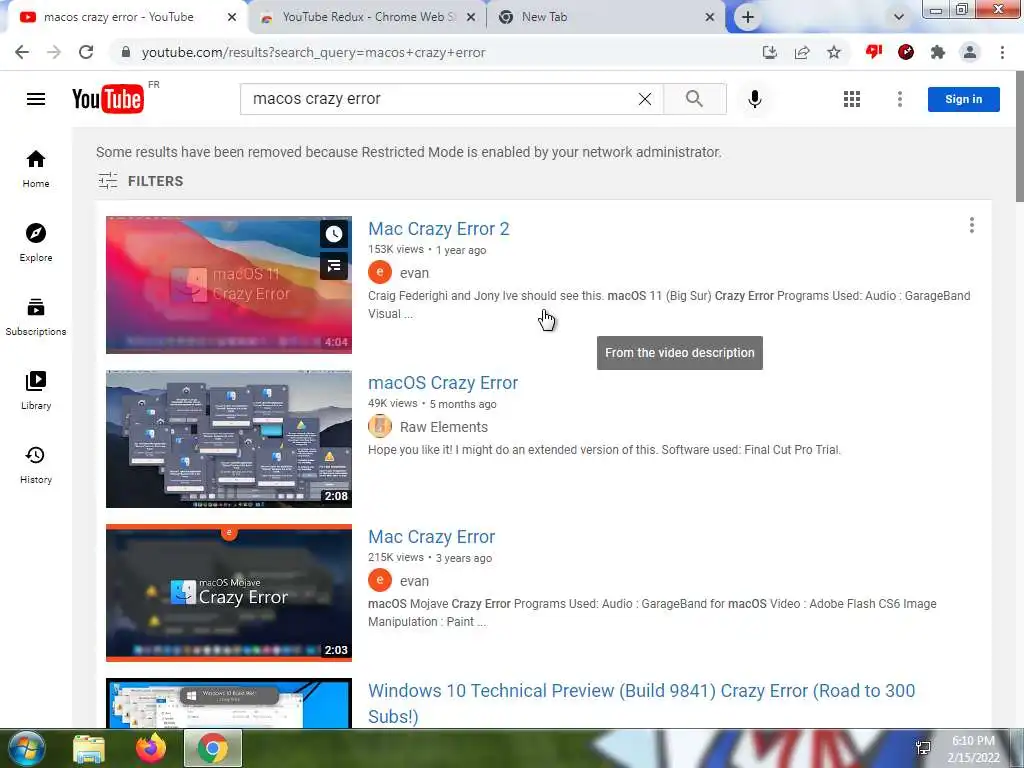Open the YouTube apps grid icon
Screen dimensions: 1024x768
(852, 99)
